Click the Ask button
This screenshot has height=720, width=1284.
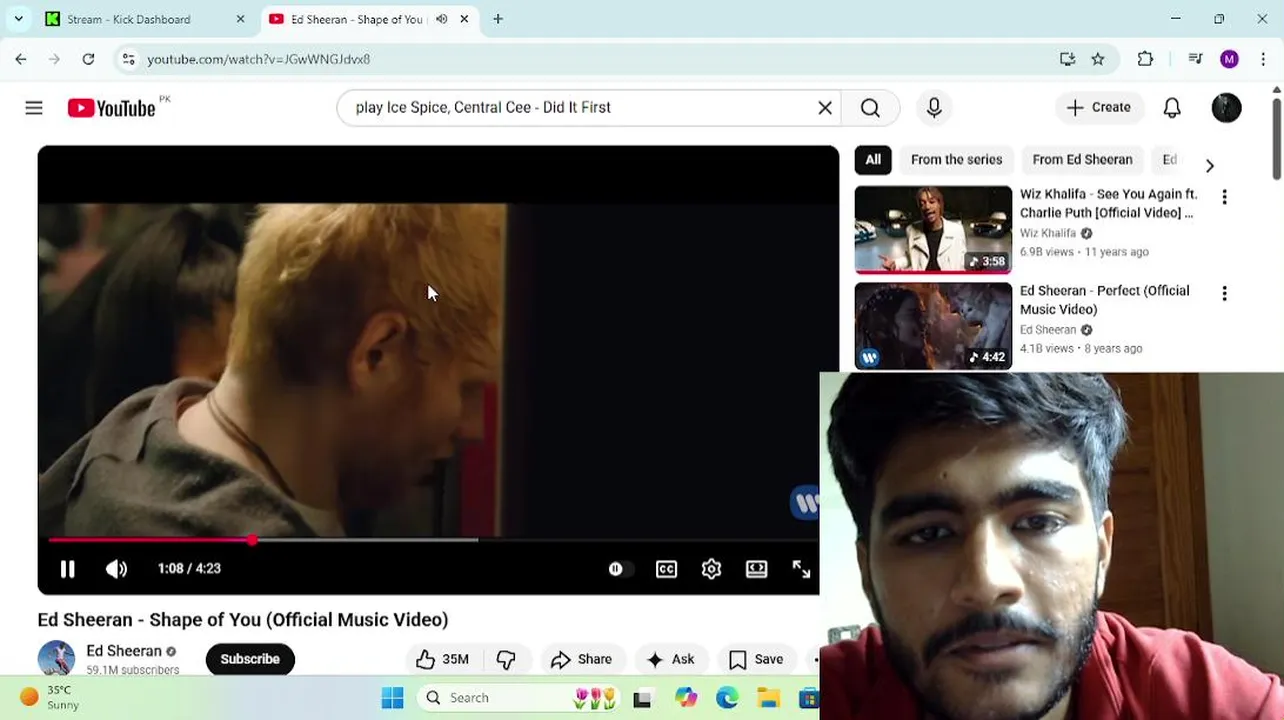click(670, 659)
